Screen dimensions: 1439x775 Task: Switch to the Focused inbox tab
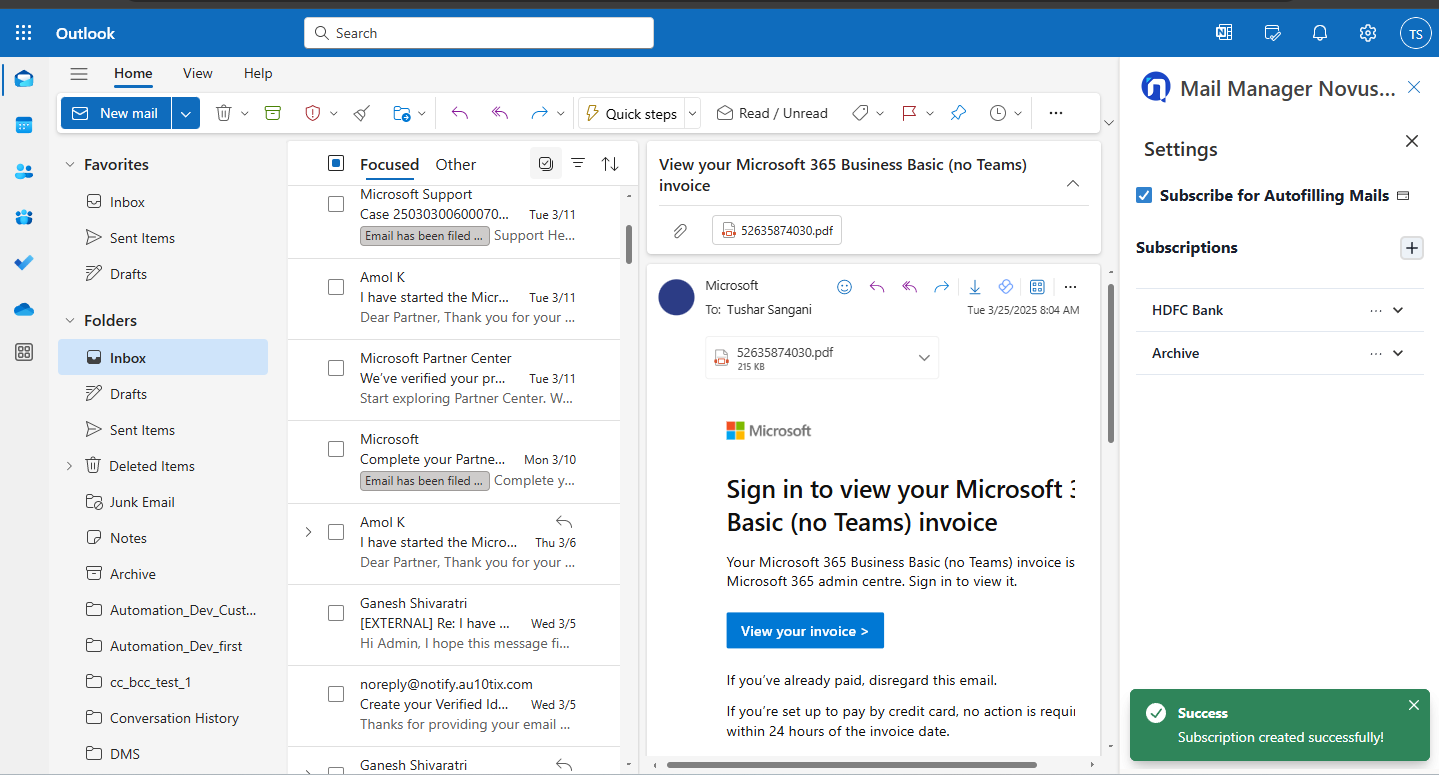coord(389,164)
